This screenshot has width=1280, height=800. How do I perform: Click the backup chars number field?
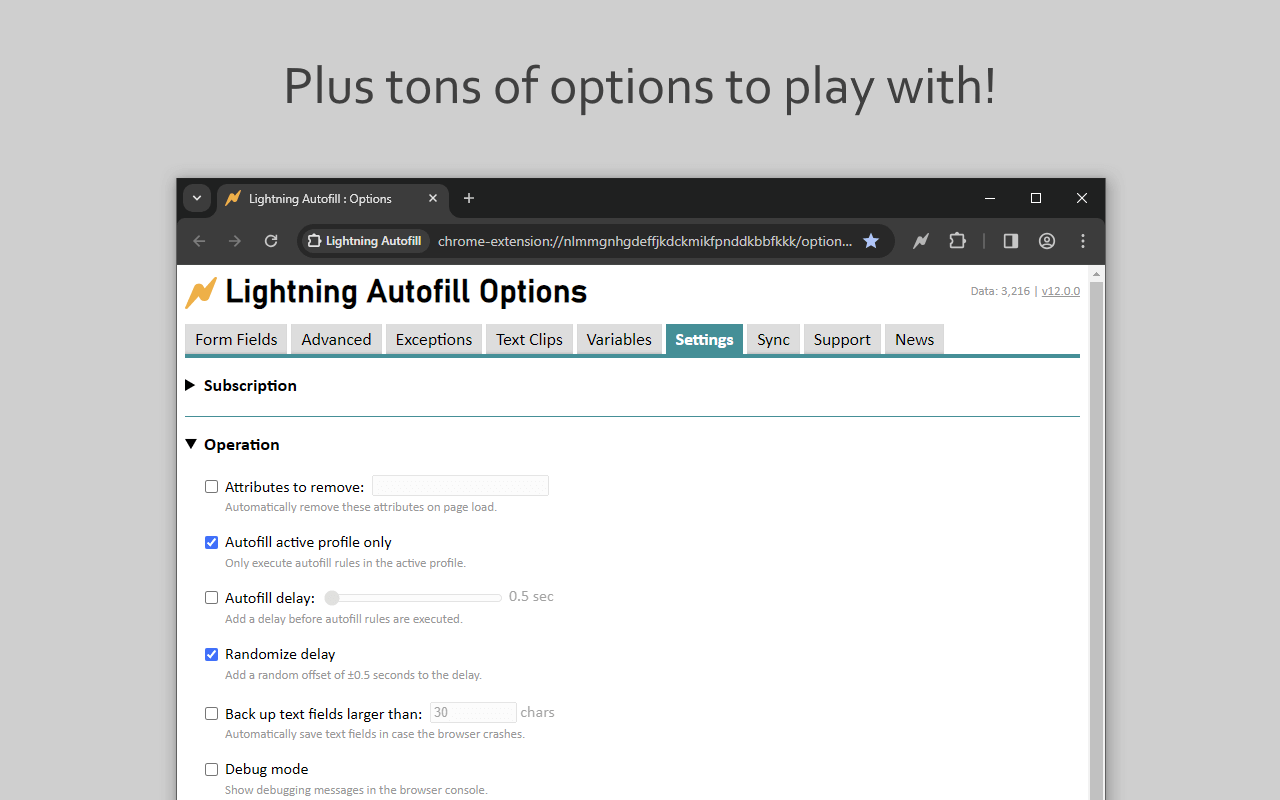point(473,713)
